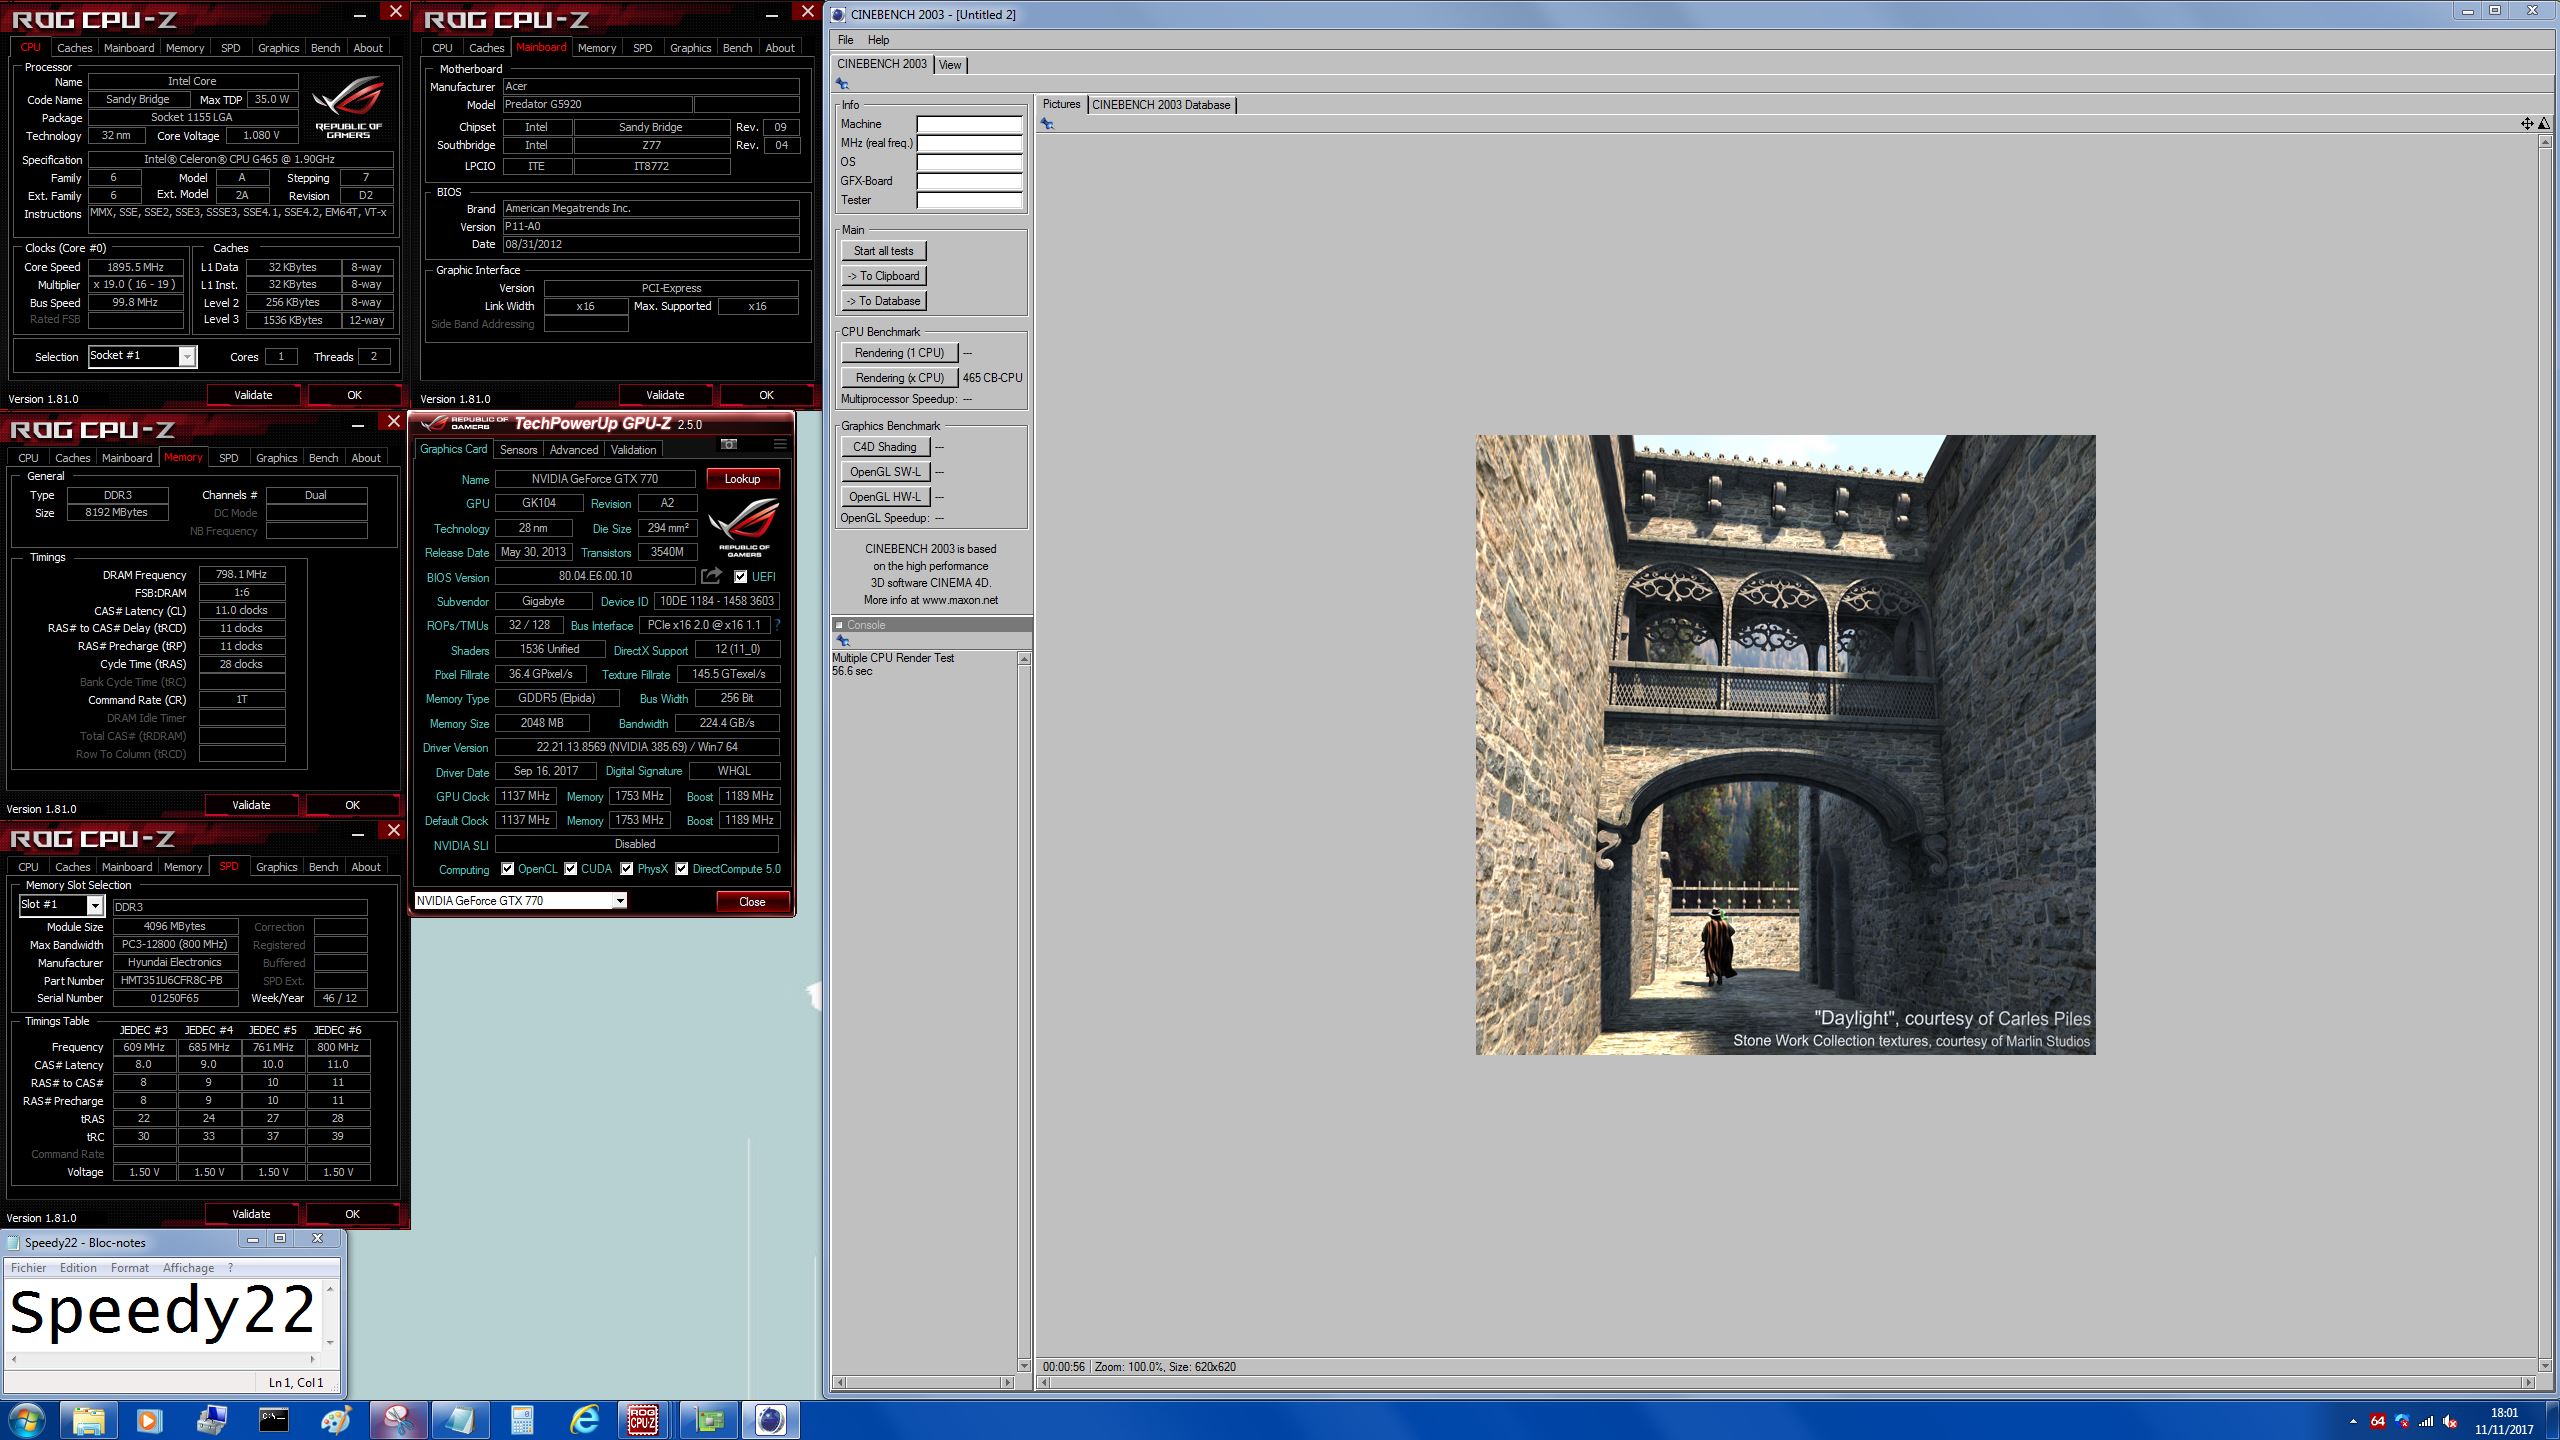The height and width of the screenshot is (1440, 2560).
Task: Click the Pictures panel horizontal scrollbar
Action: pyautogui.click(x=1787, y=1383)
